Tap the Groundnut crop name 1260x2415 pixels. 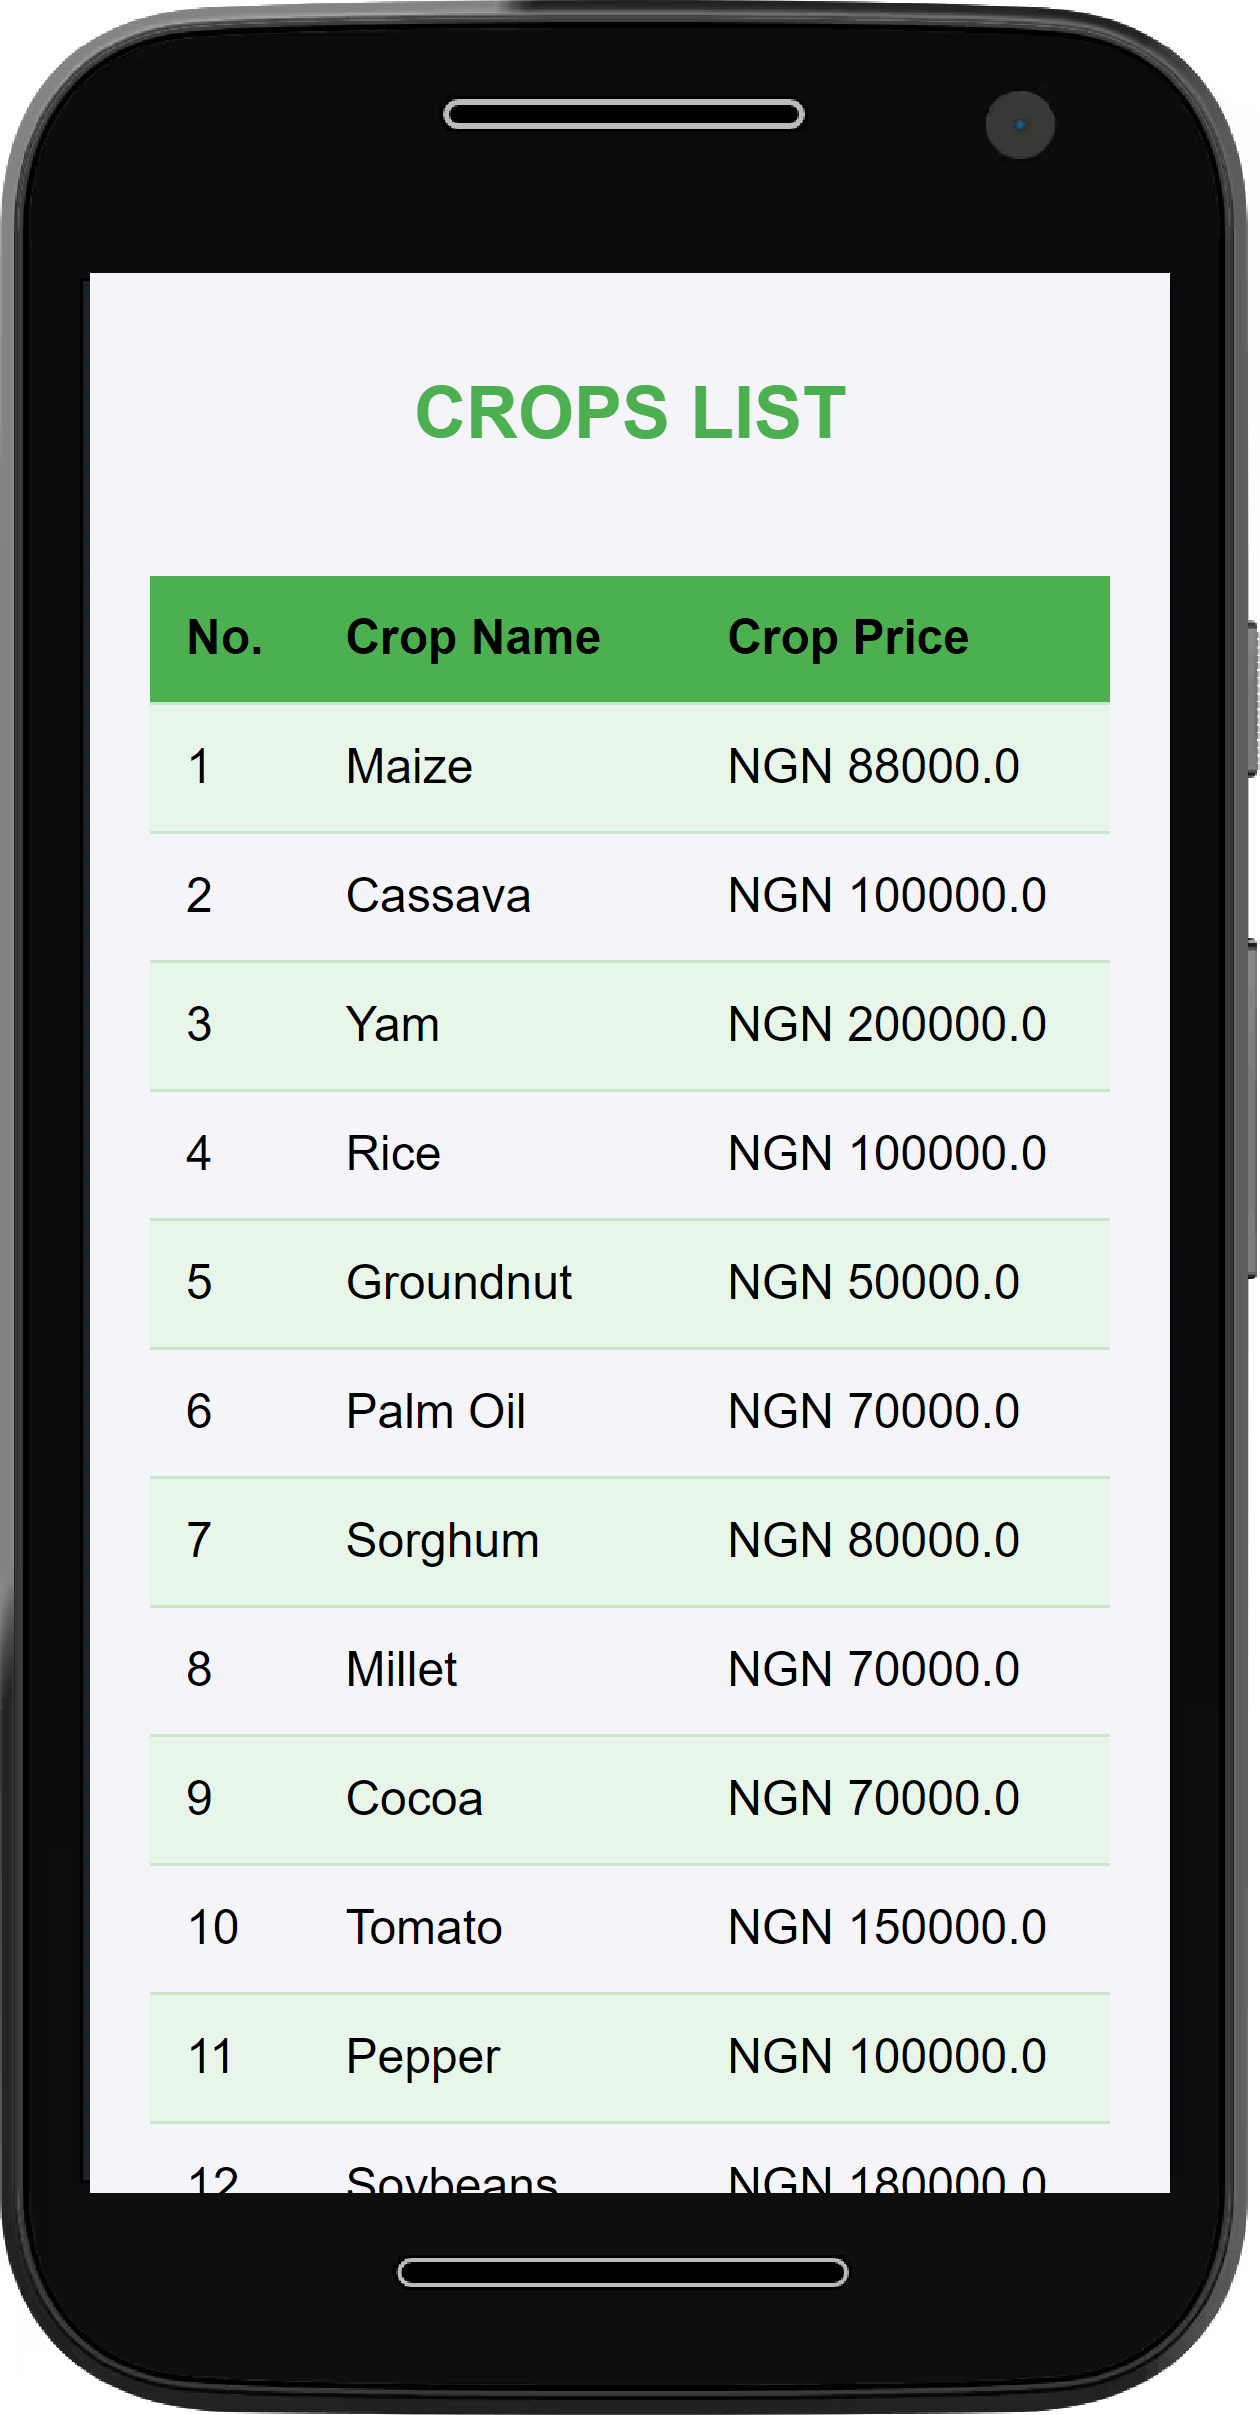coord(459,1282)
